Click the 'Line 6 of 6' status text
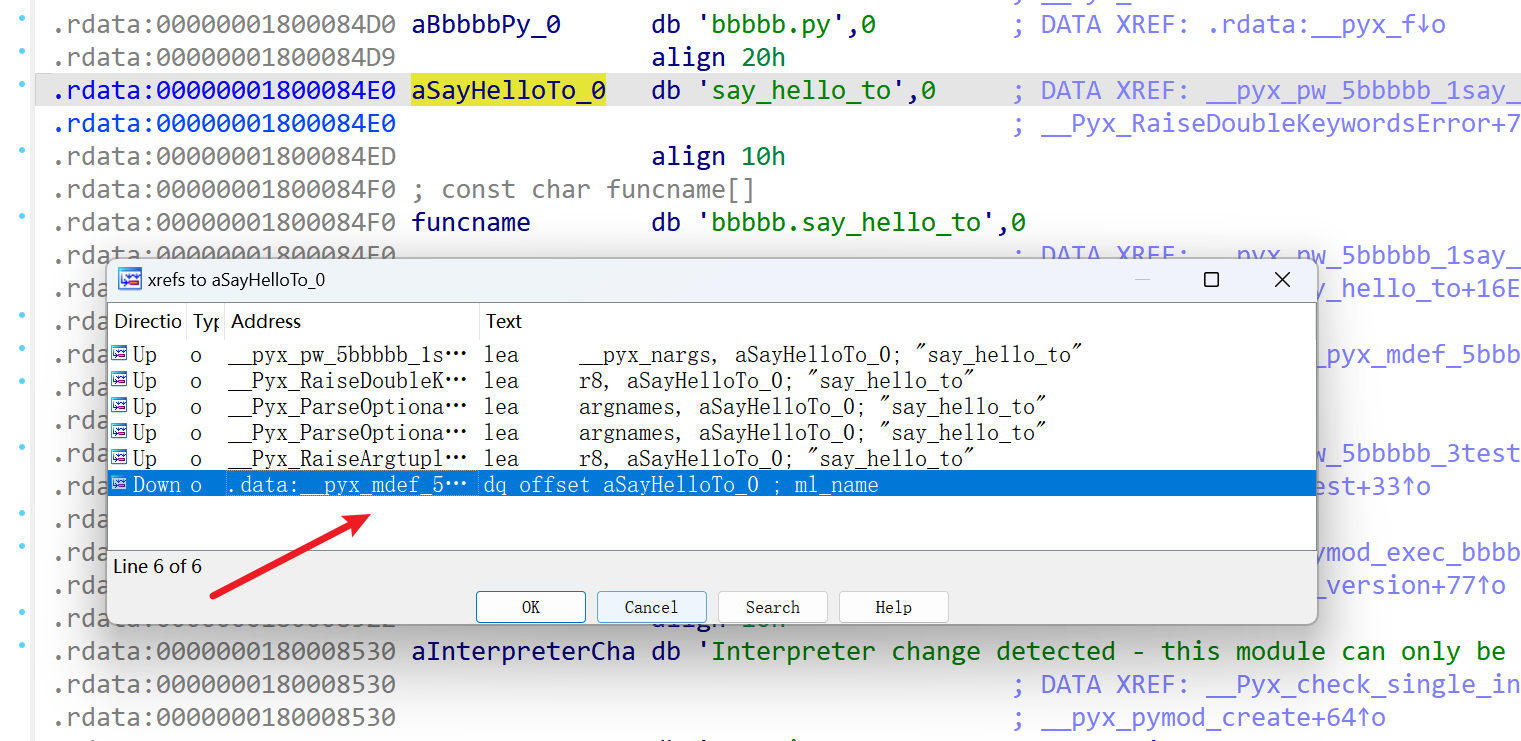This screenshot has height=741, width=1521. click(x=157, y=566)
